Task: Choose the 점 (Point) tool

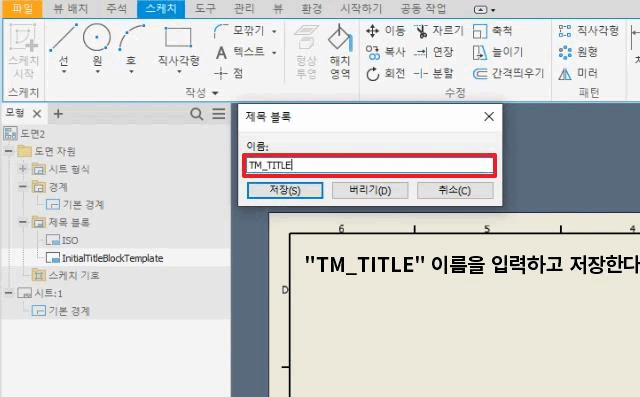Action: coord(229,73)
